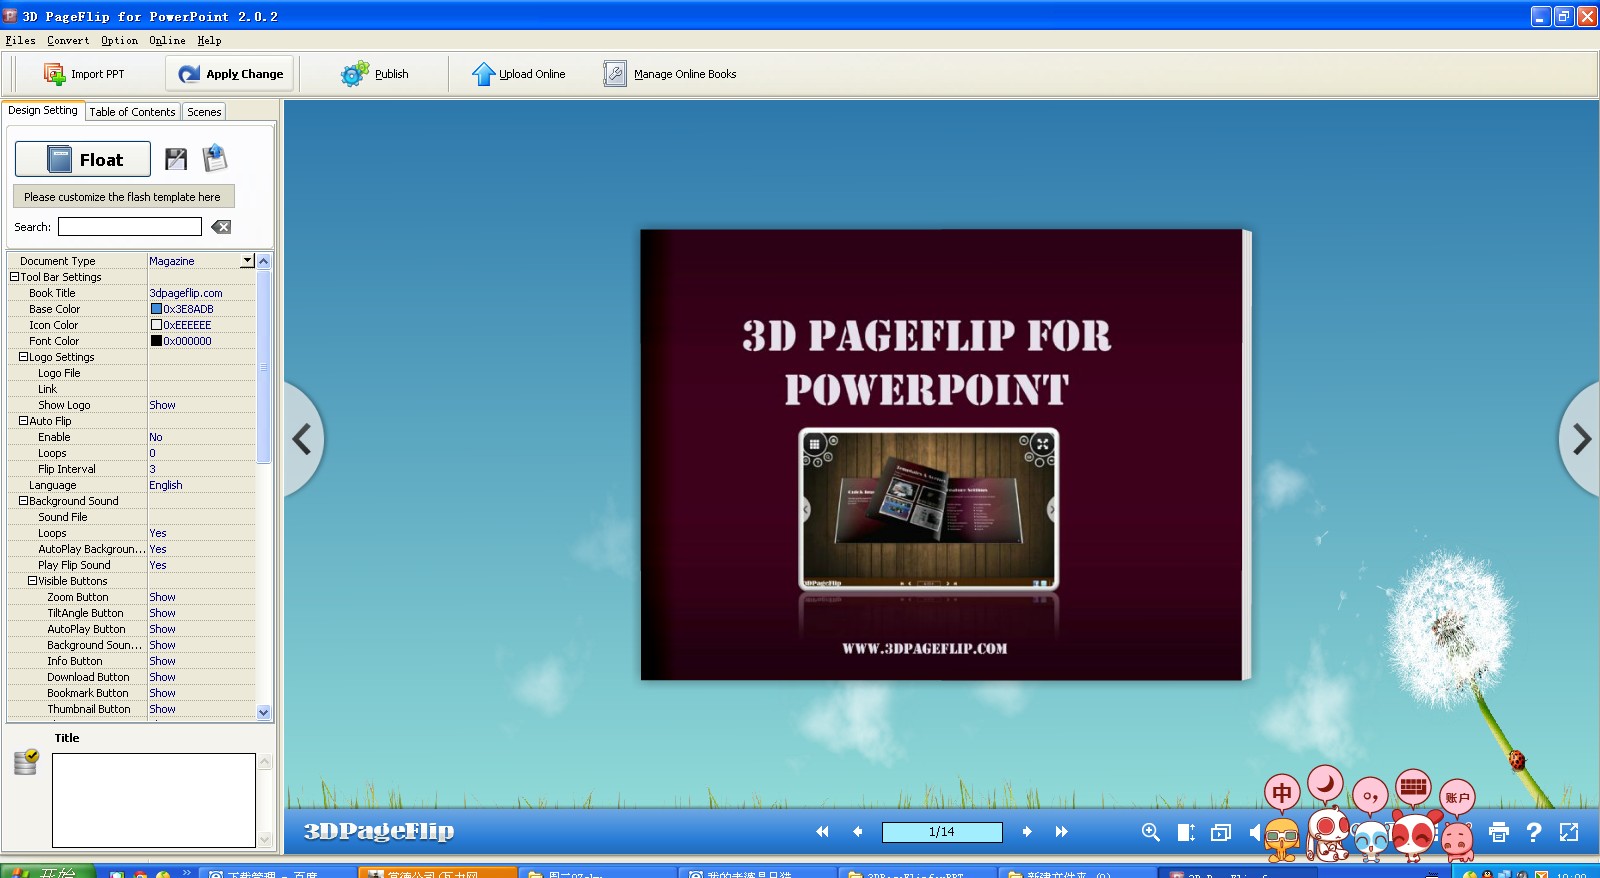Image resolution: width=1600 pixels, height=878 pixels.
Task: Clear the search field with X icon
Action: point(221,227)
